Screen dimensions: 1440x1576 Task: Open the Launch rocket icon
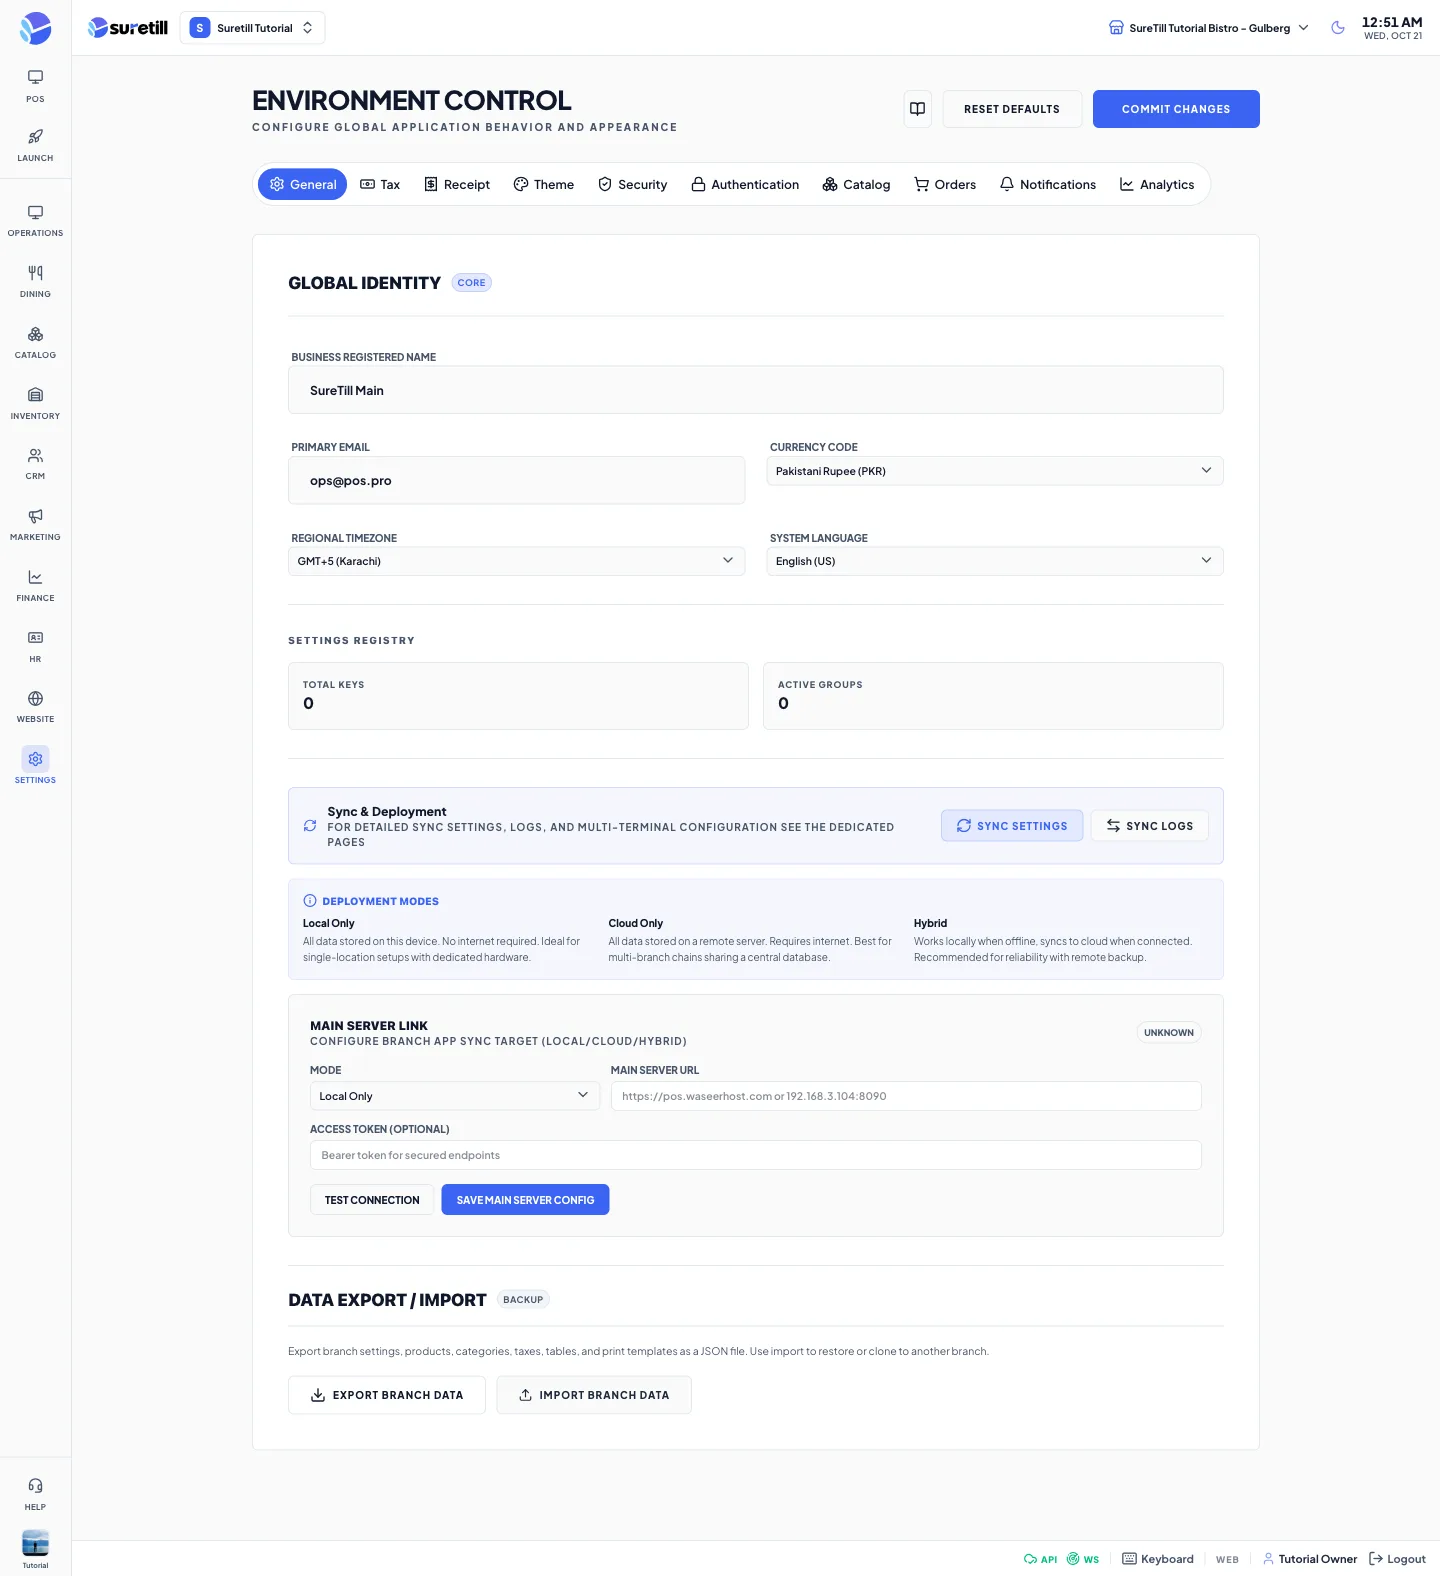click(35, 145)
